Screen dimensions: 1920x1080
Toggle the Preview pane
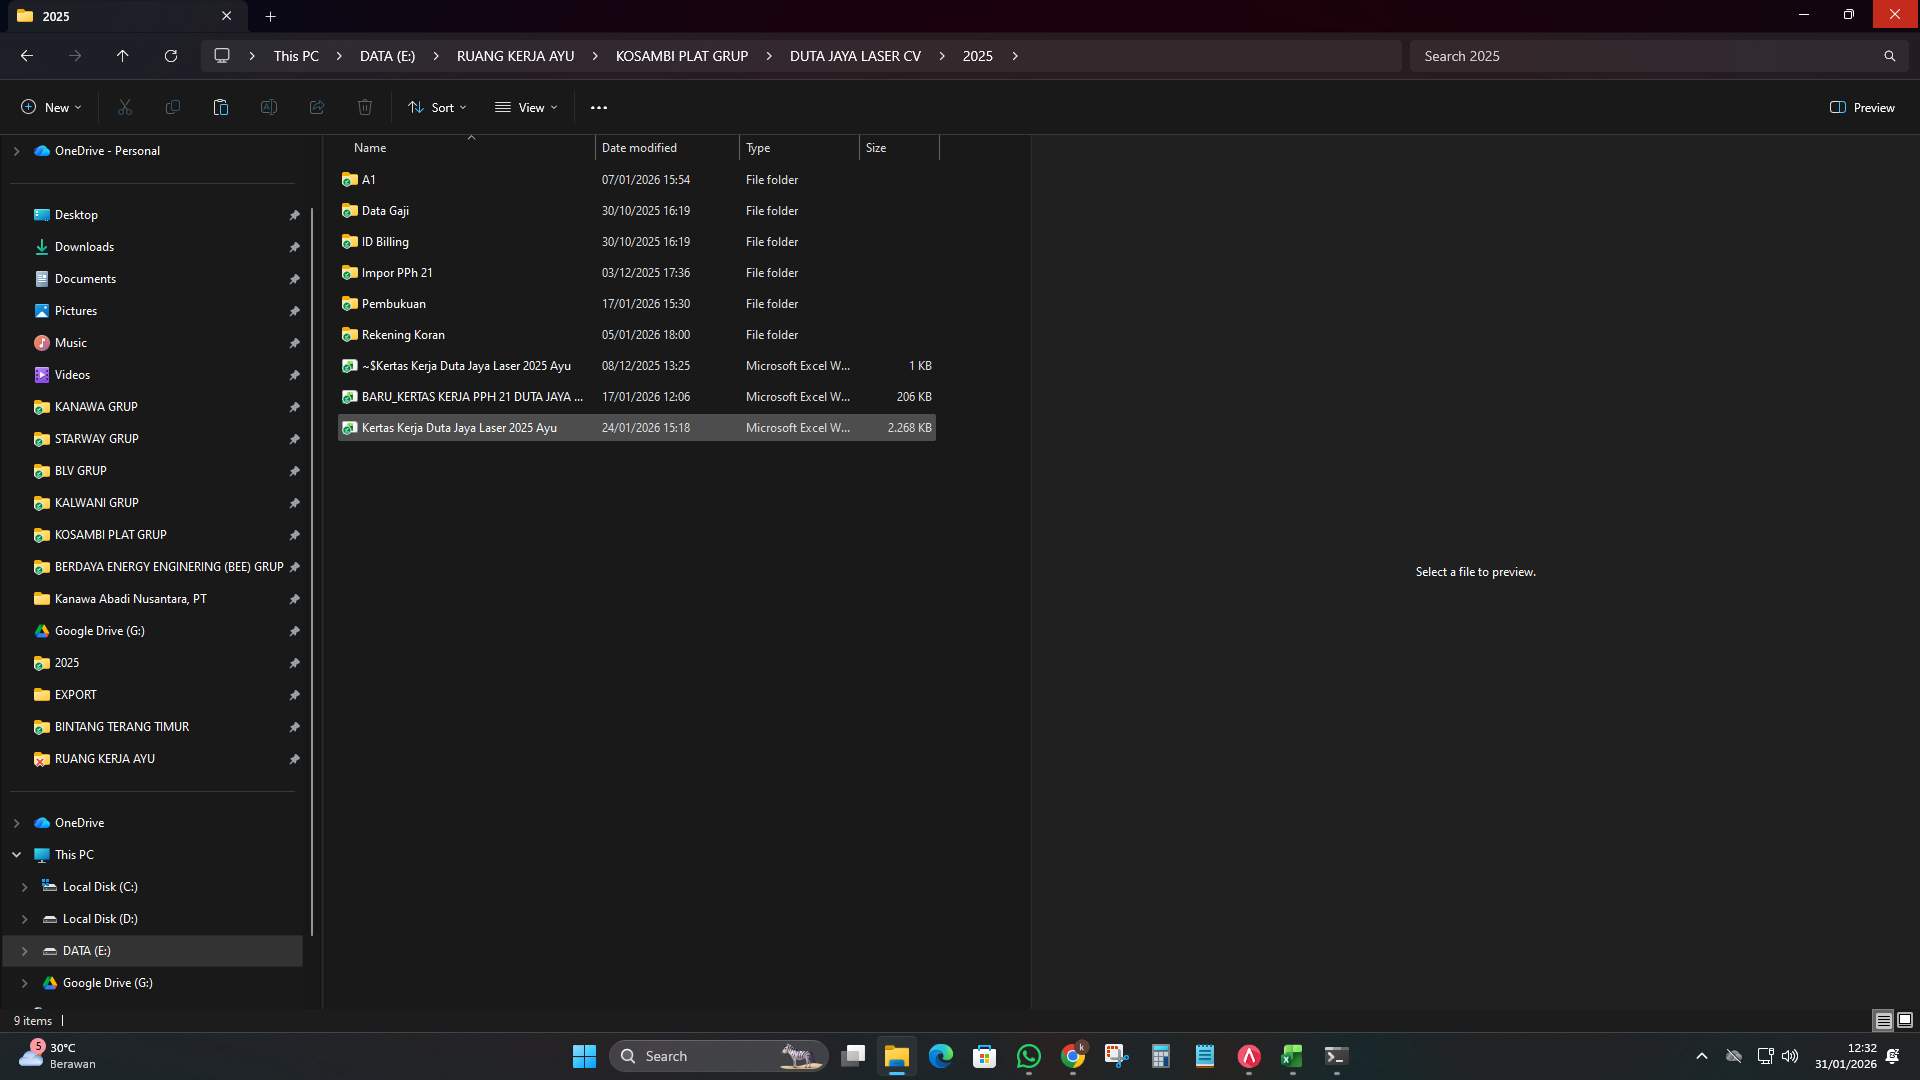point(1861,107)
